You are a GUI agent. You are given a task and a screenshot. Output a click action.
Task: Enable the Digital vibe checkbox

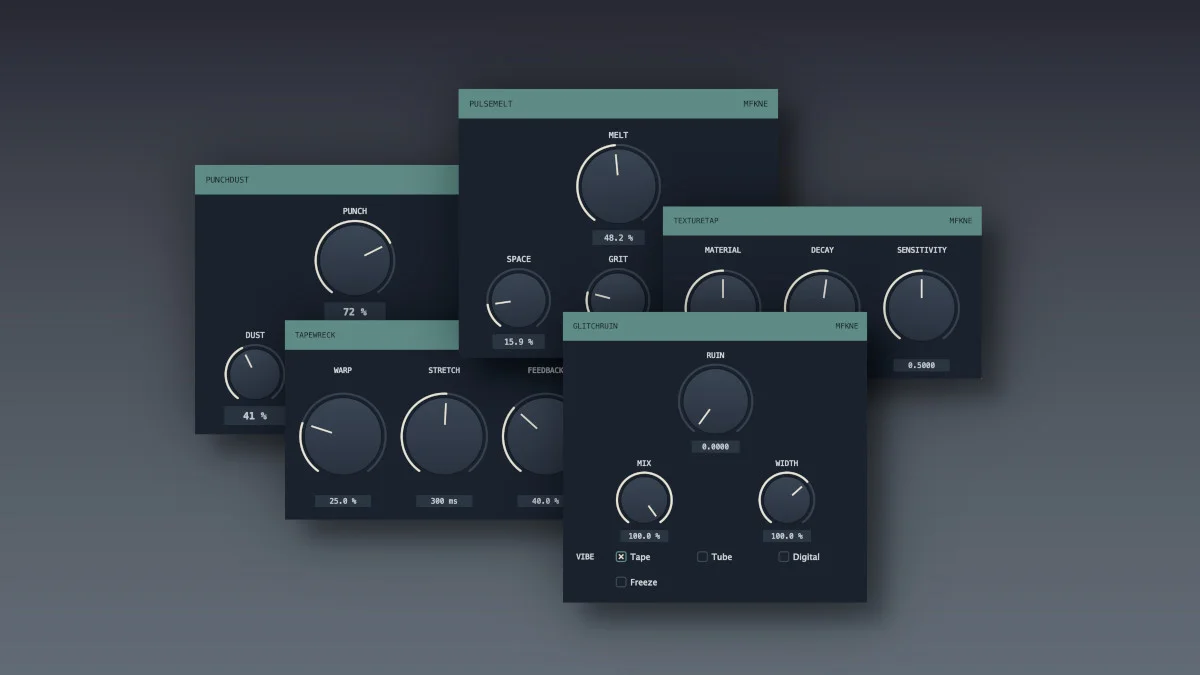(x=784, y=557)
